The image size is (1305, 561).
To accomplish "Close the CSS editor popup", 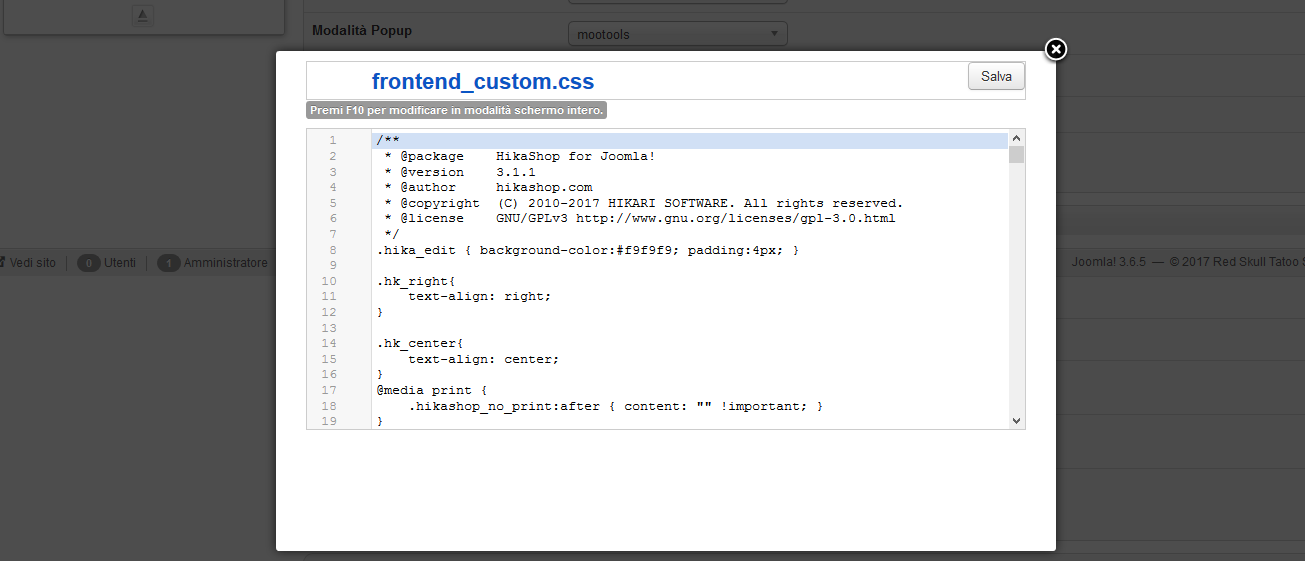I will (1056, 49).
